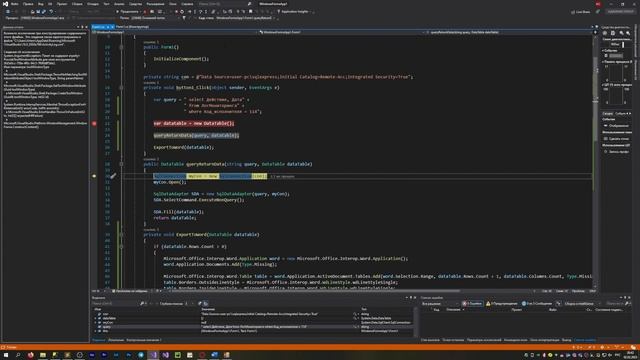Click the Application Insights icon
Screen dimensions: 640x360
(279, 11)
